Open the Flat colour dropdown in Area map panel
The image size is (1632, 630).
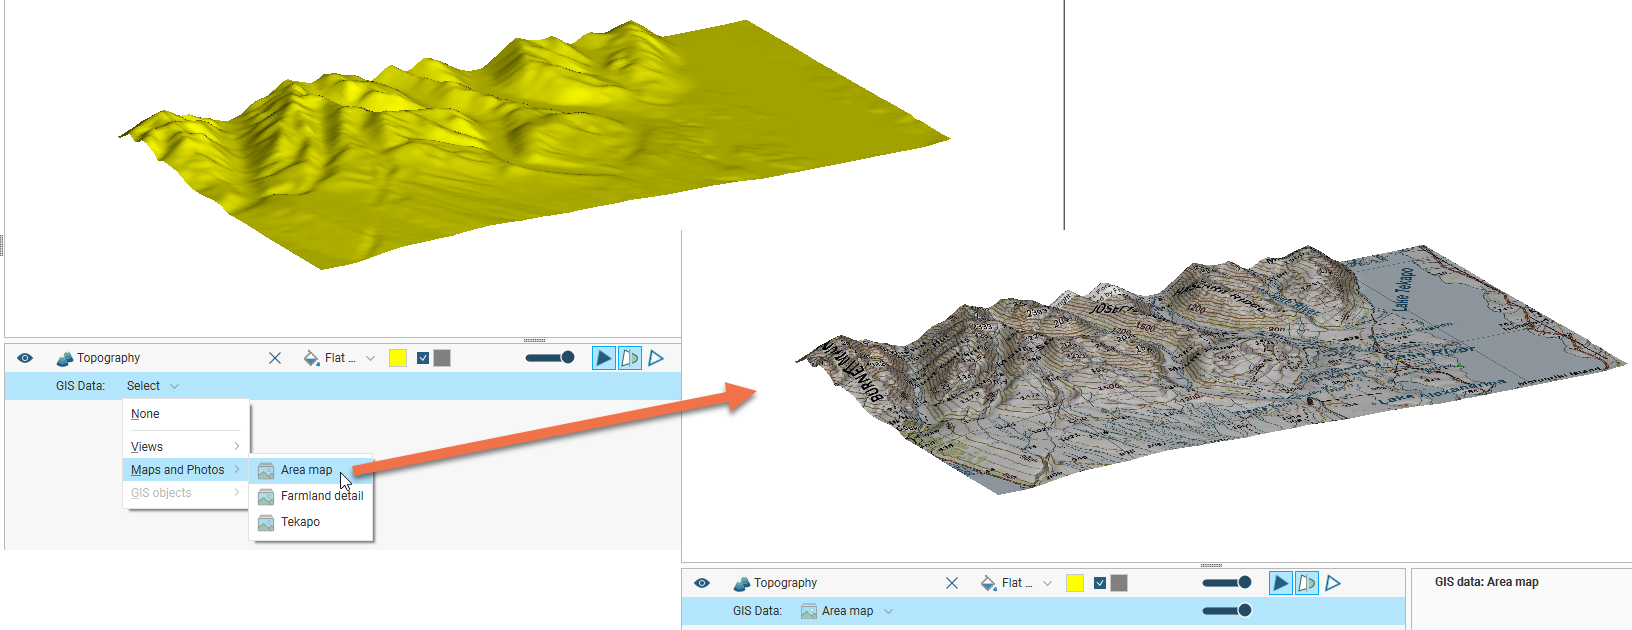(1027, 583)
